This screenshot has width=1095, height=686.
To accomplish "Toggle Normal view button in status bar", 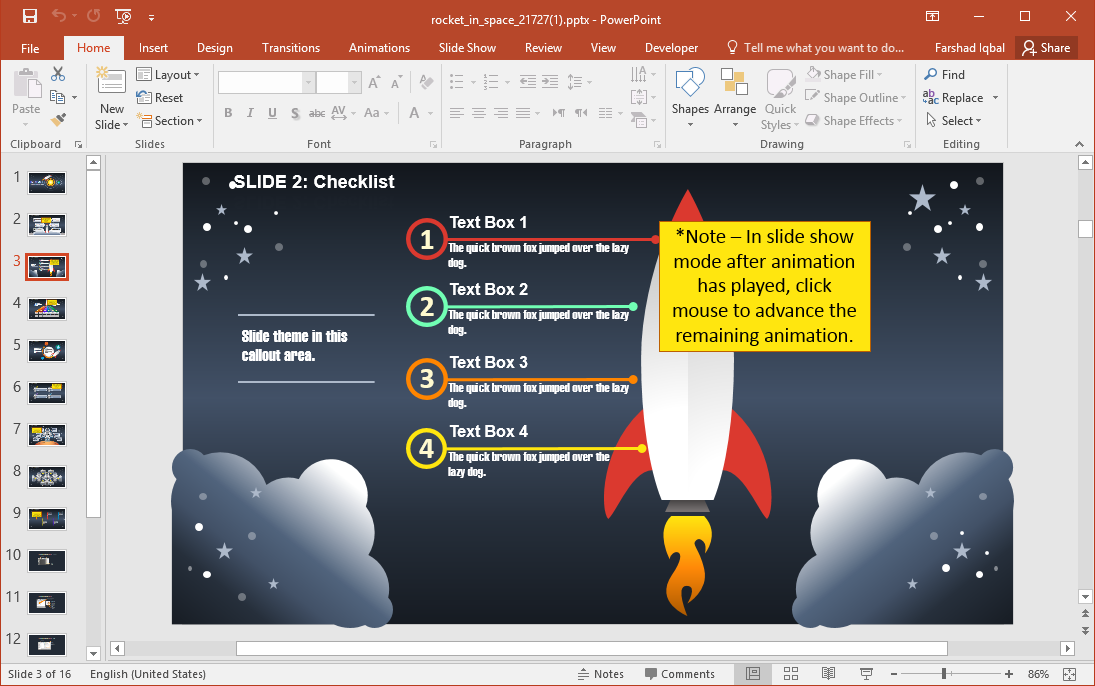I will click(x=753, y=674).
